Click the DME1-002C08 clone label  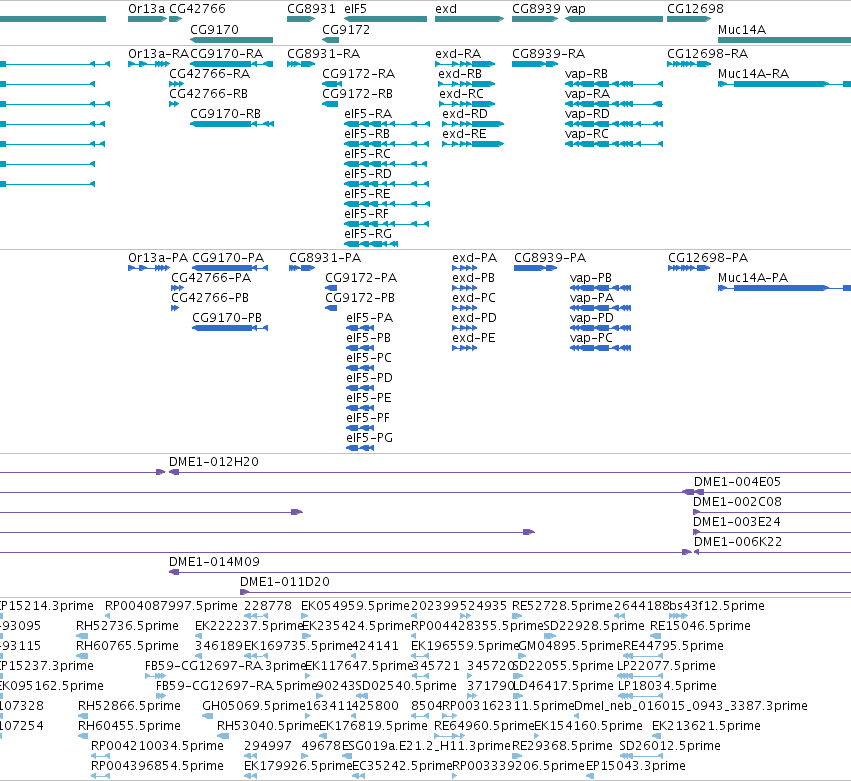tap(737, 501)
